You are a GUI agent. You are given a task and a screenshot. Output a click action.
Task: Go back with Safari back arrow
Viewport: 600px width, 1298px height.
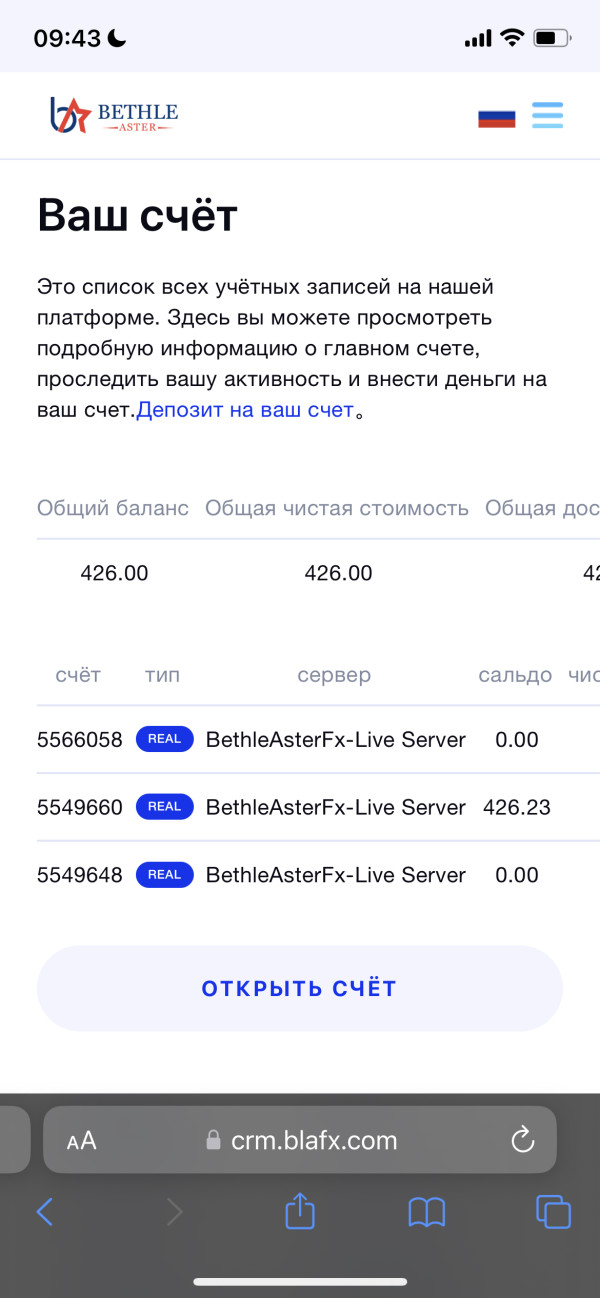pos(45,1212)
